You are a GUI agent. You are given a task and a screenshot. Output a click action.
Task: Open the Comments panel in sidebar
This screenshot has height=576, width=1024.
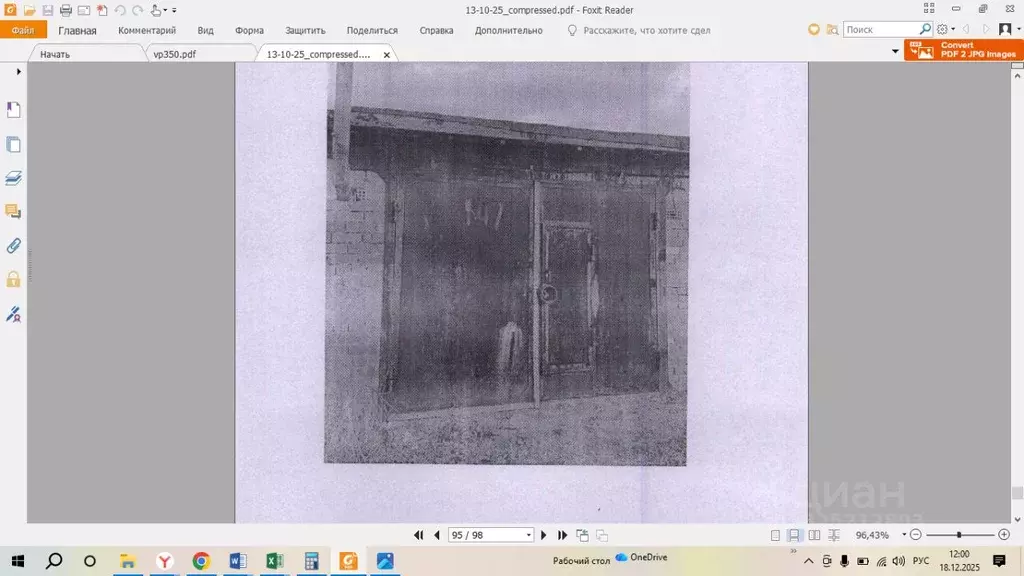[x=14, y=211]
